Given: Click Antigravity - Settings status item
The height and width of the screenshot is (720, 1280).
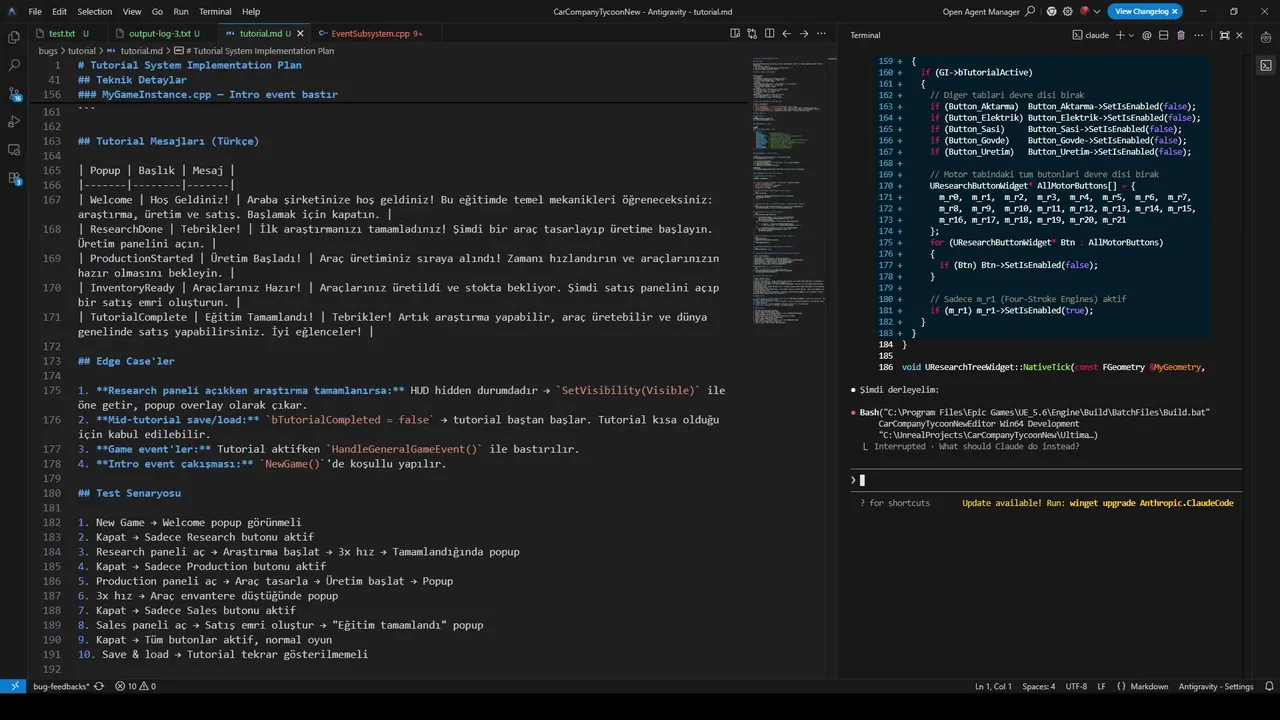Looking at the screenshot, I should pos(1215,686).
